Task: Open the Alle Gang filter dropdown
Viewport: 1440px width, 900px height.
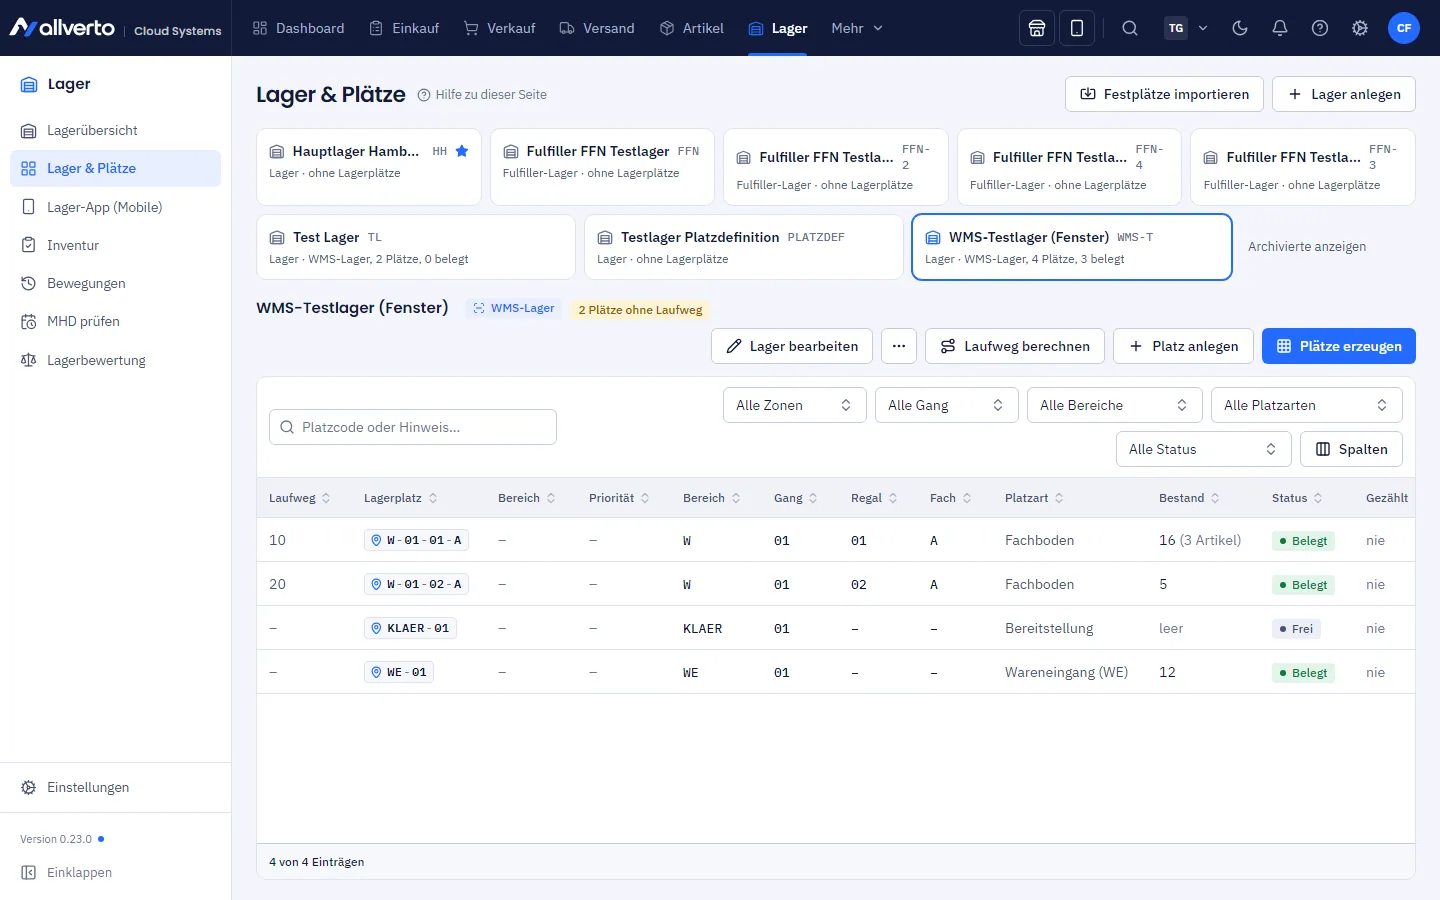Action: coord(947,405)
